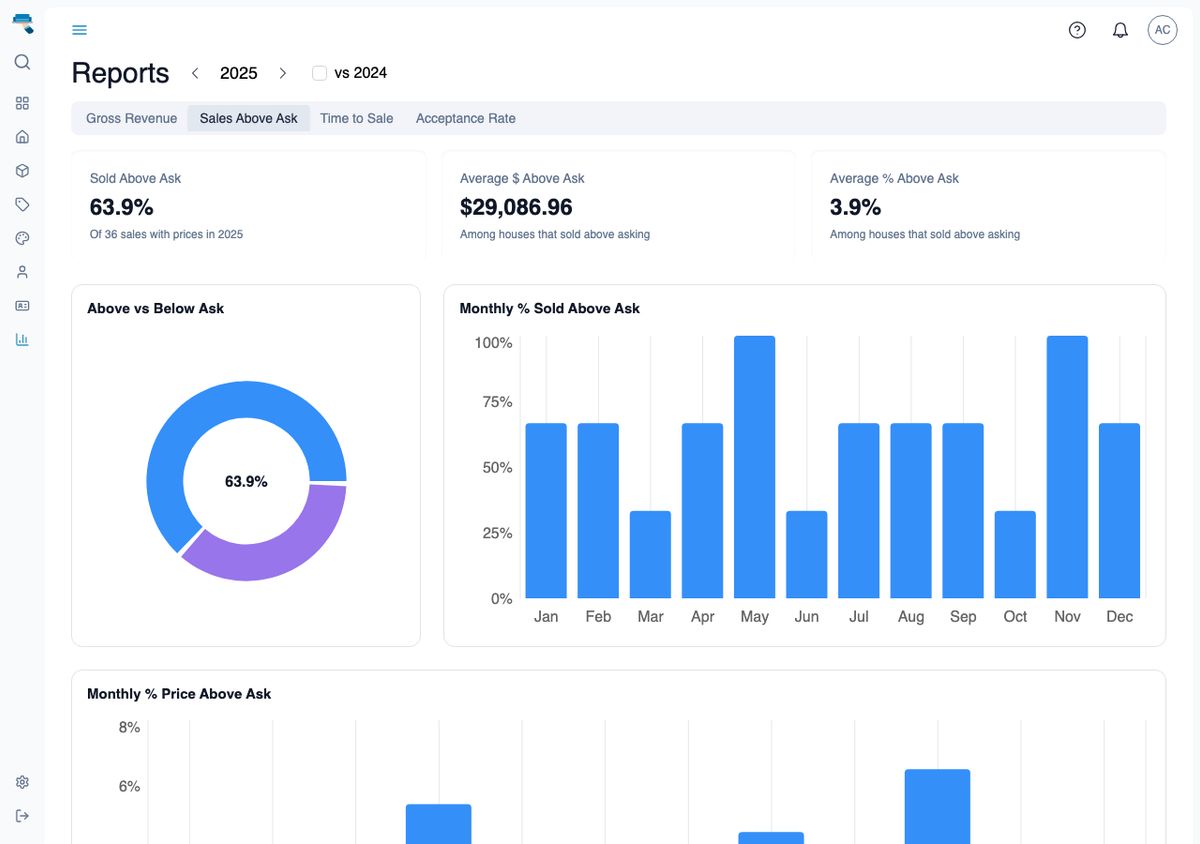1200x844 pixels.
Task: Click the Oct bar in Monthly % Sold chart
Action: pyautogui.click(x=1015, y=555)
